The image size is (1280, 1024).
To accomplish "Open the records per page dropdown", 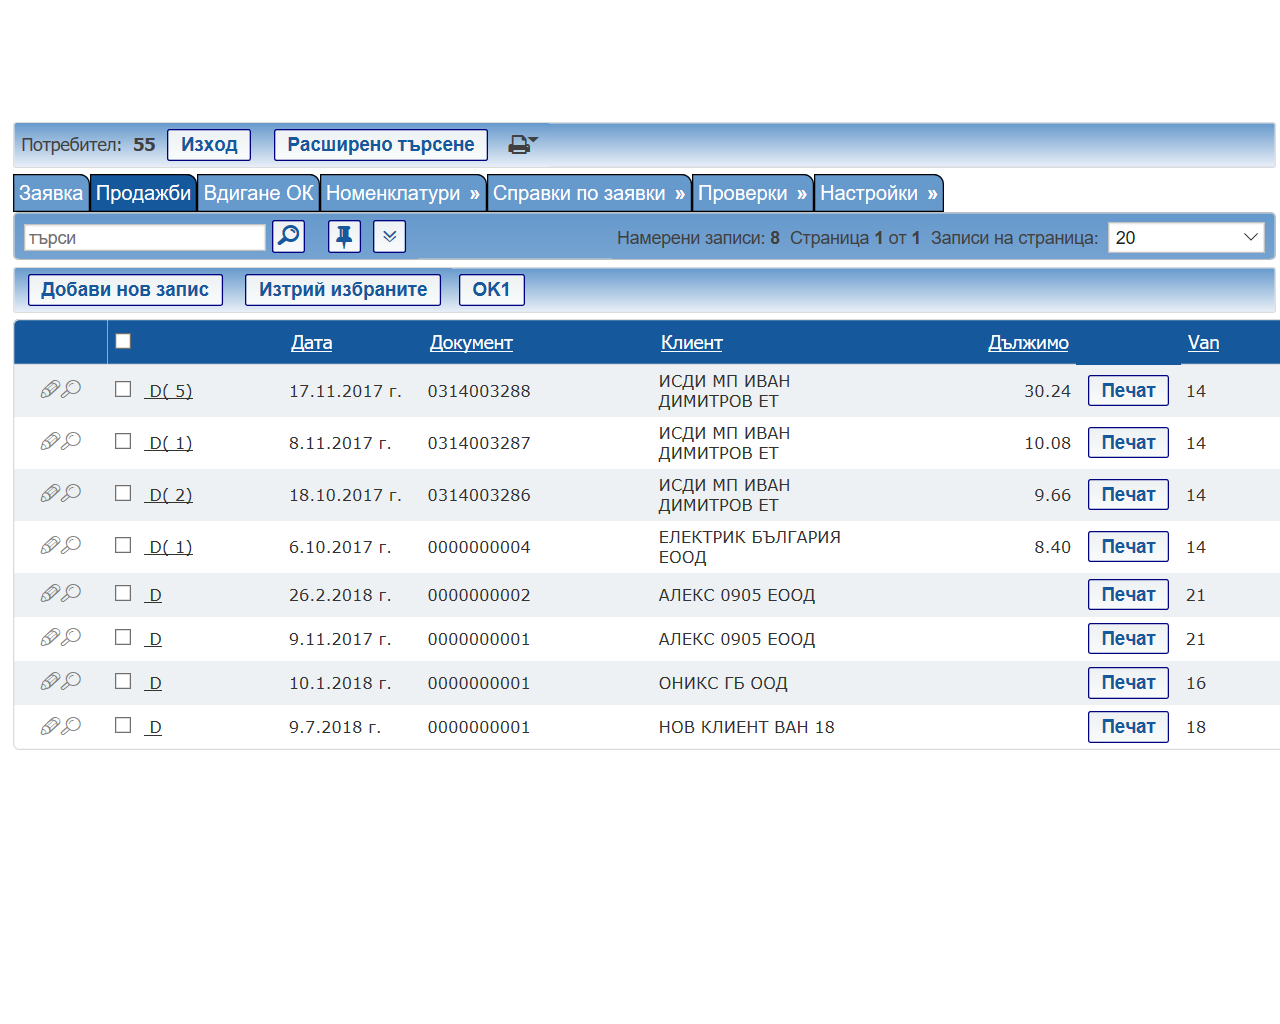I will click(1185, 237).
